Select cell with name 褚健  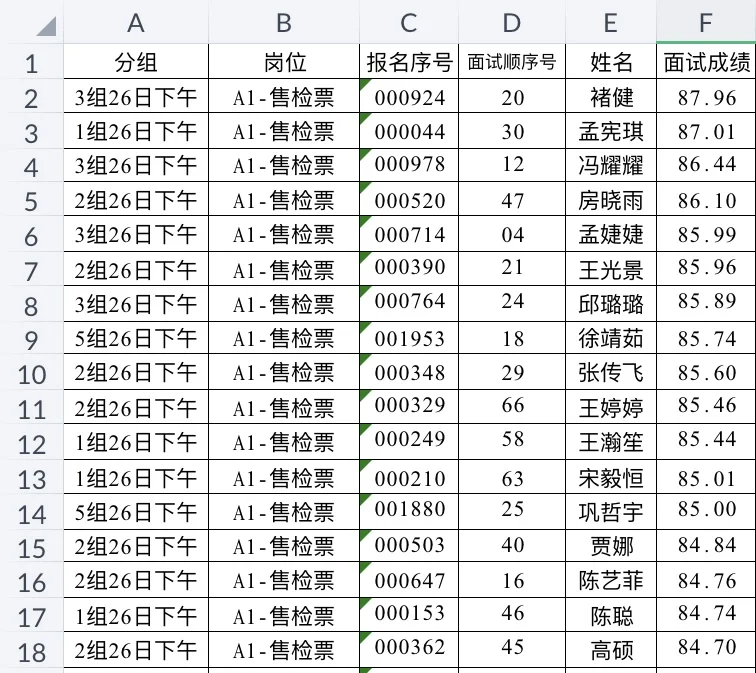611,96
